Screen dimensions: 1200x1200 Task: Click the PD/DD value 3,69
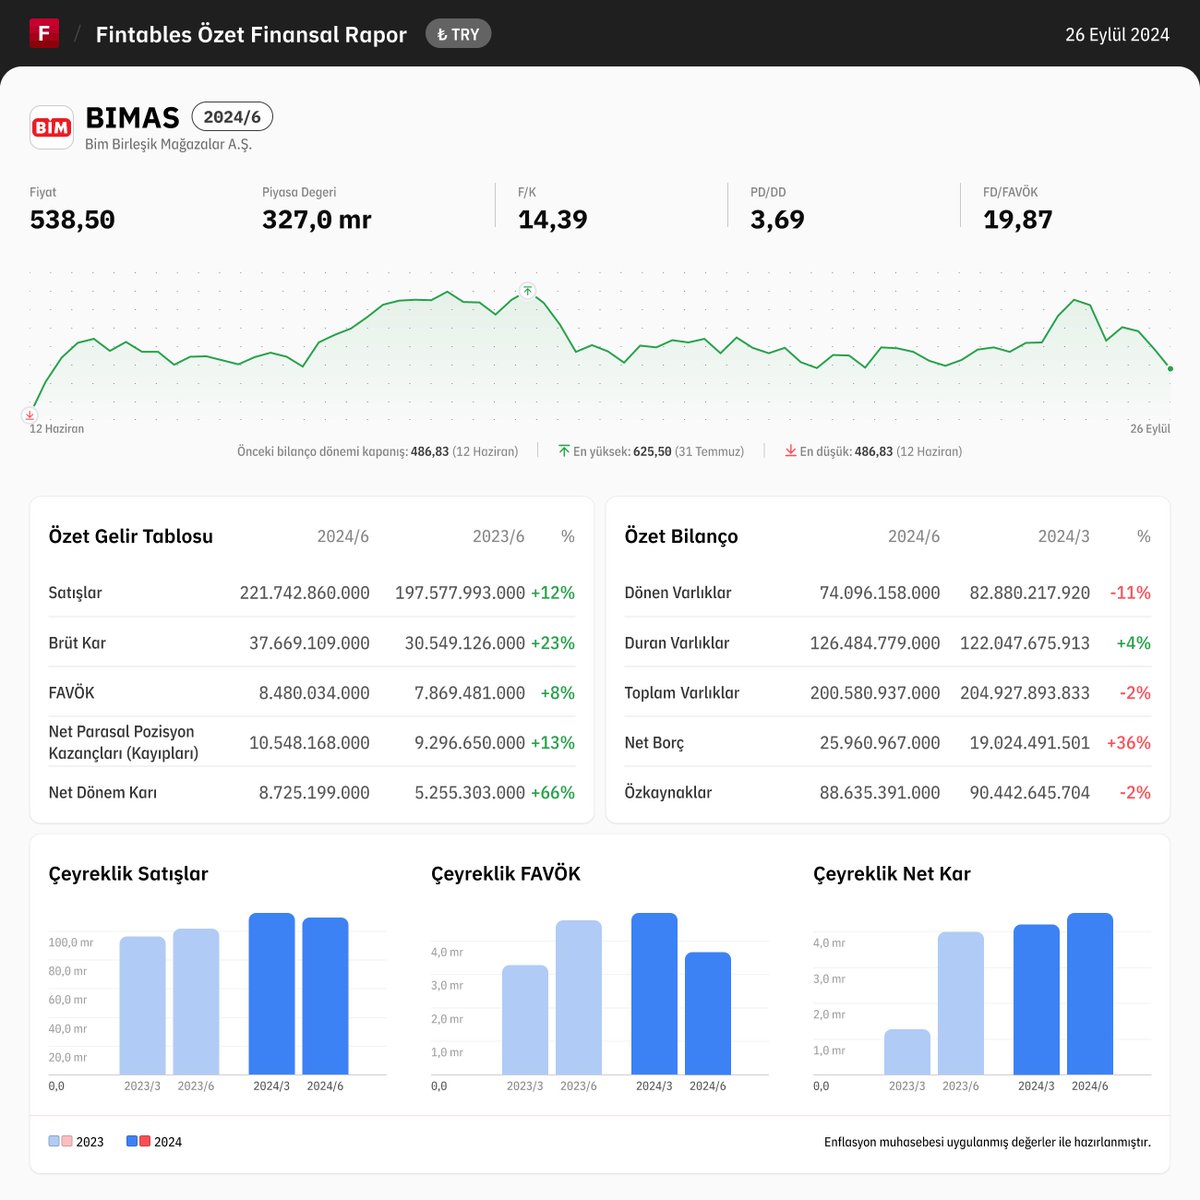click(x=777, y=219)
